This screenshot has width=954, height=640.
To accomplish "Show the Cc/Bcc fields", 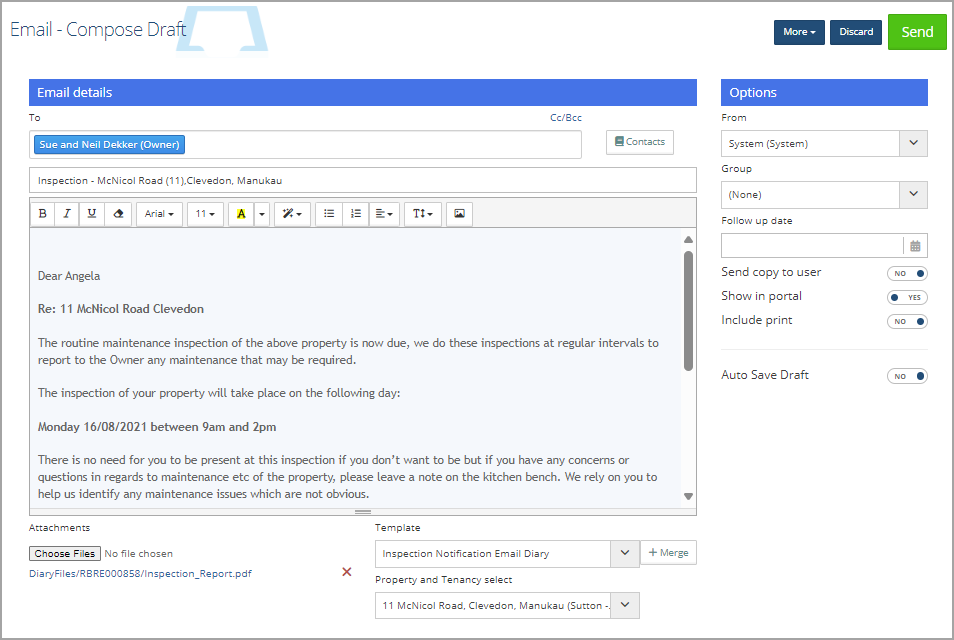I will coord(566,117).
